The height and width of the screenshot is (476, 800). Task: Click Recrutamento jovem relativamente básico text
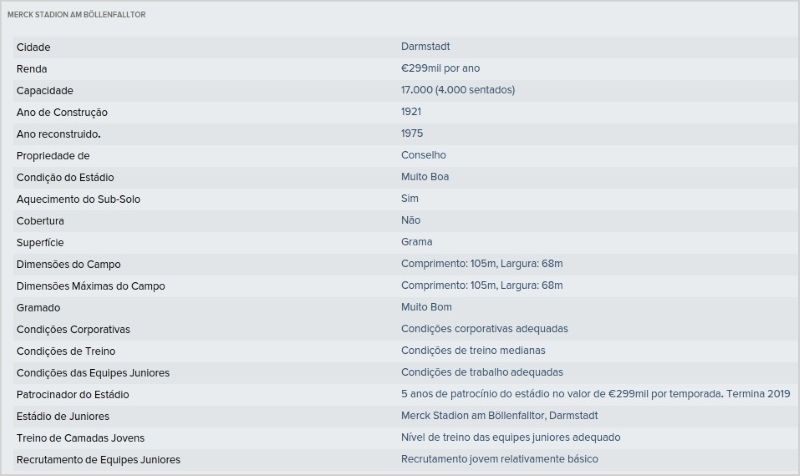pos(499,459)
